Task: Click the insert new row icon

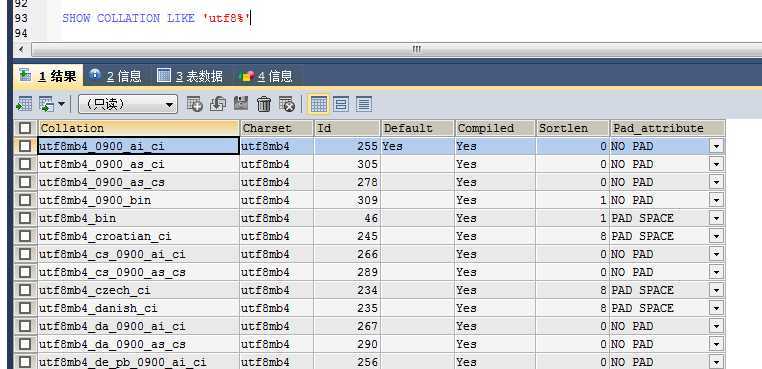Action: click(194, 104)
